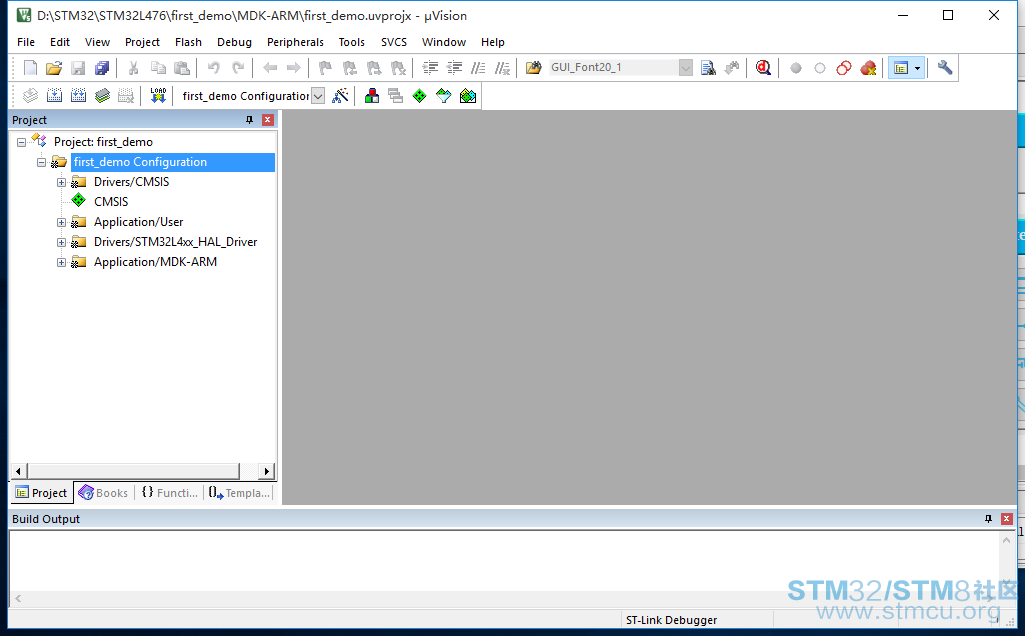Toggle Enable/Disable Breakpoint hollow circle
Viewport: 1025px width, 636px height.
point(820,68)
